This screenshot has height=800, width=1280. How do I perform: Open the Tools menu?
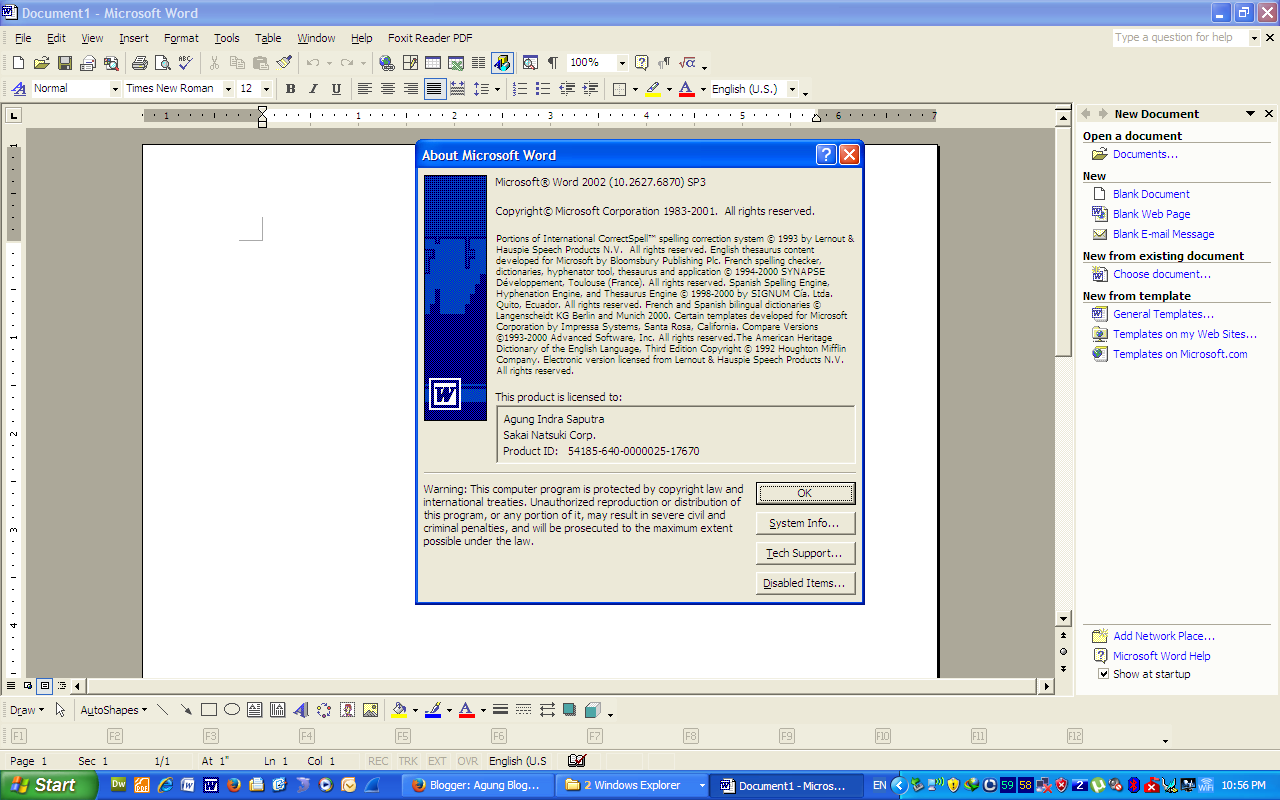point(227,38)
